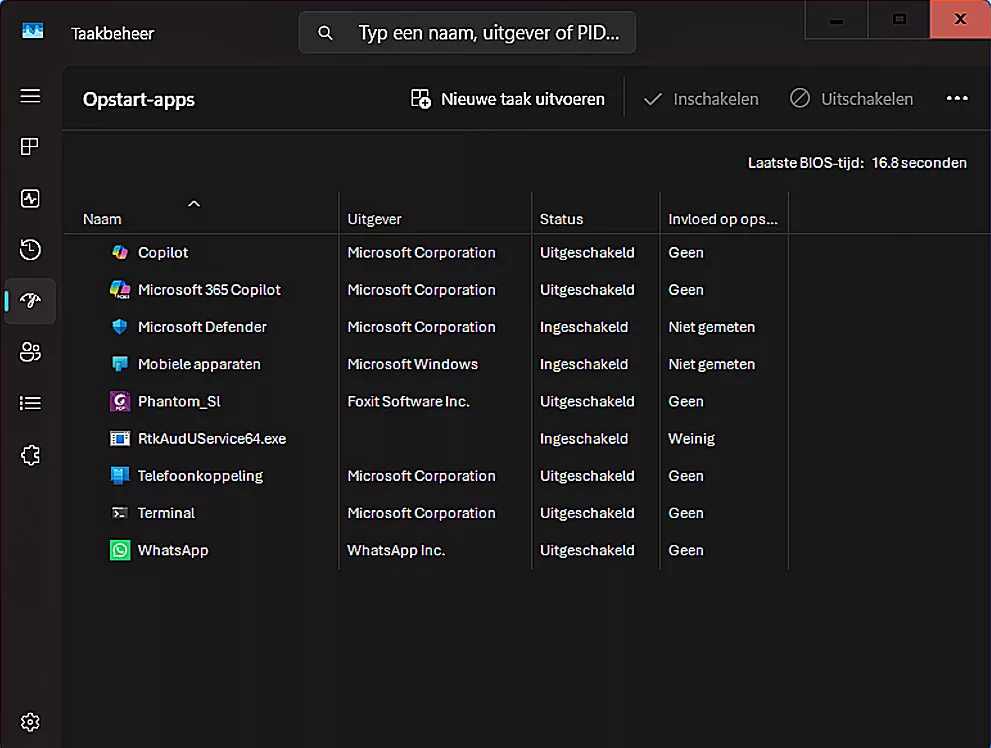Select the Microsoft Defender row

click(202, 327)
